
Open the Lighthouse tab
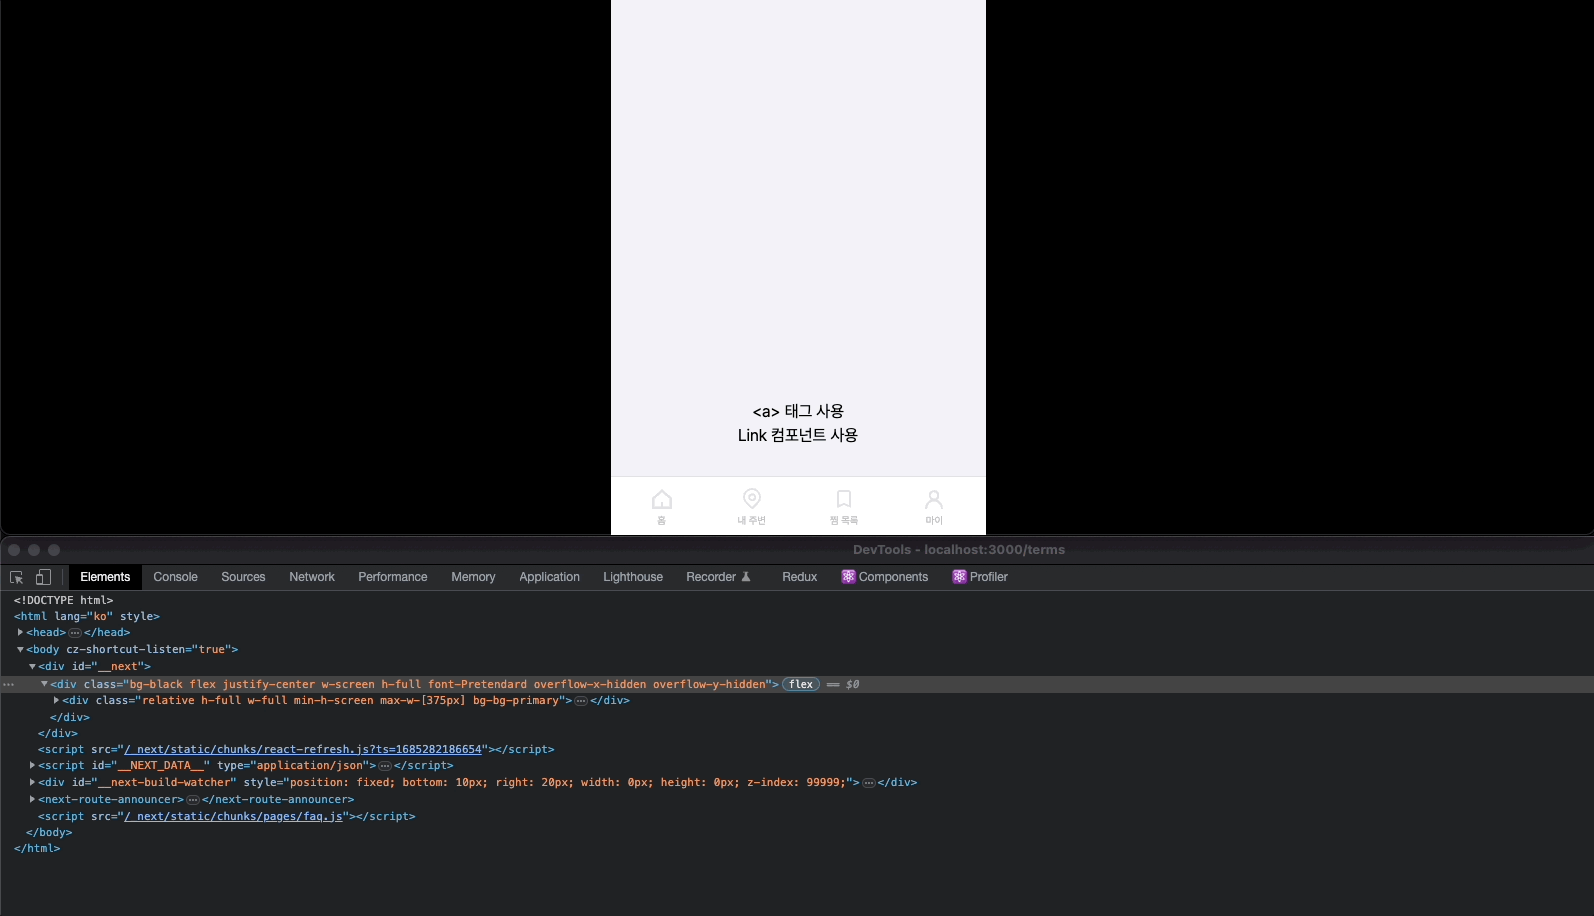pos(633,577)
